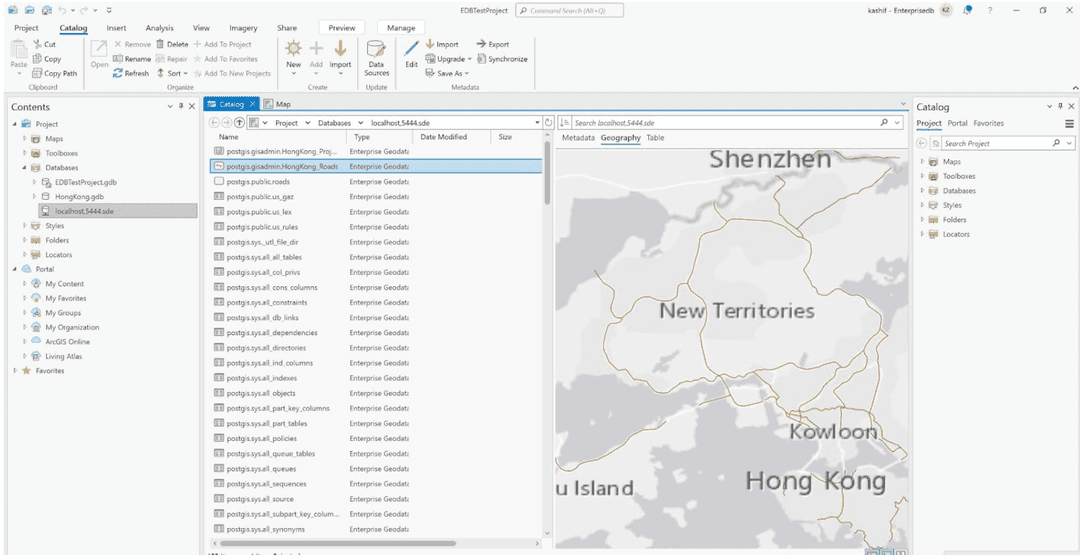The width and height of the screenshot is (1080, 555).
Task: Switch to the Metadata tab
Action: click(578, 138)
